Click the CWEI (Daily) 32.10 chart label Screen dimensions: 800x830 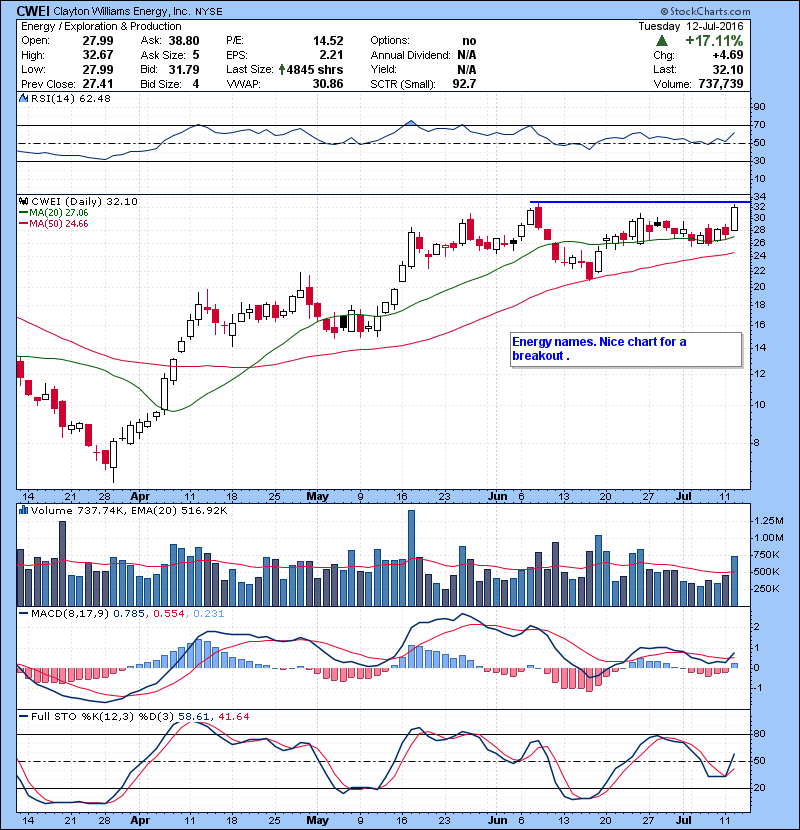(x=84, y=201)
